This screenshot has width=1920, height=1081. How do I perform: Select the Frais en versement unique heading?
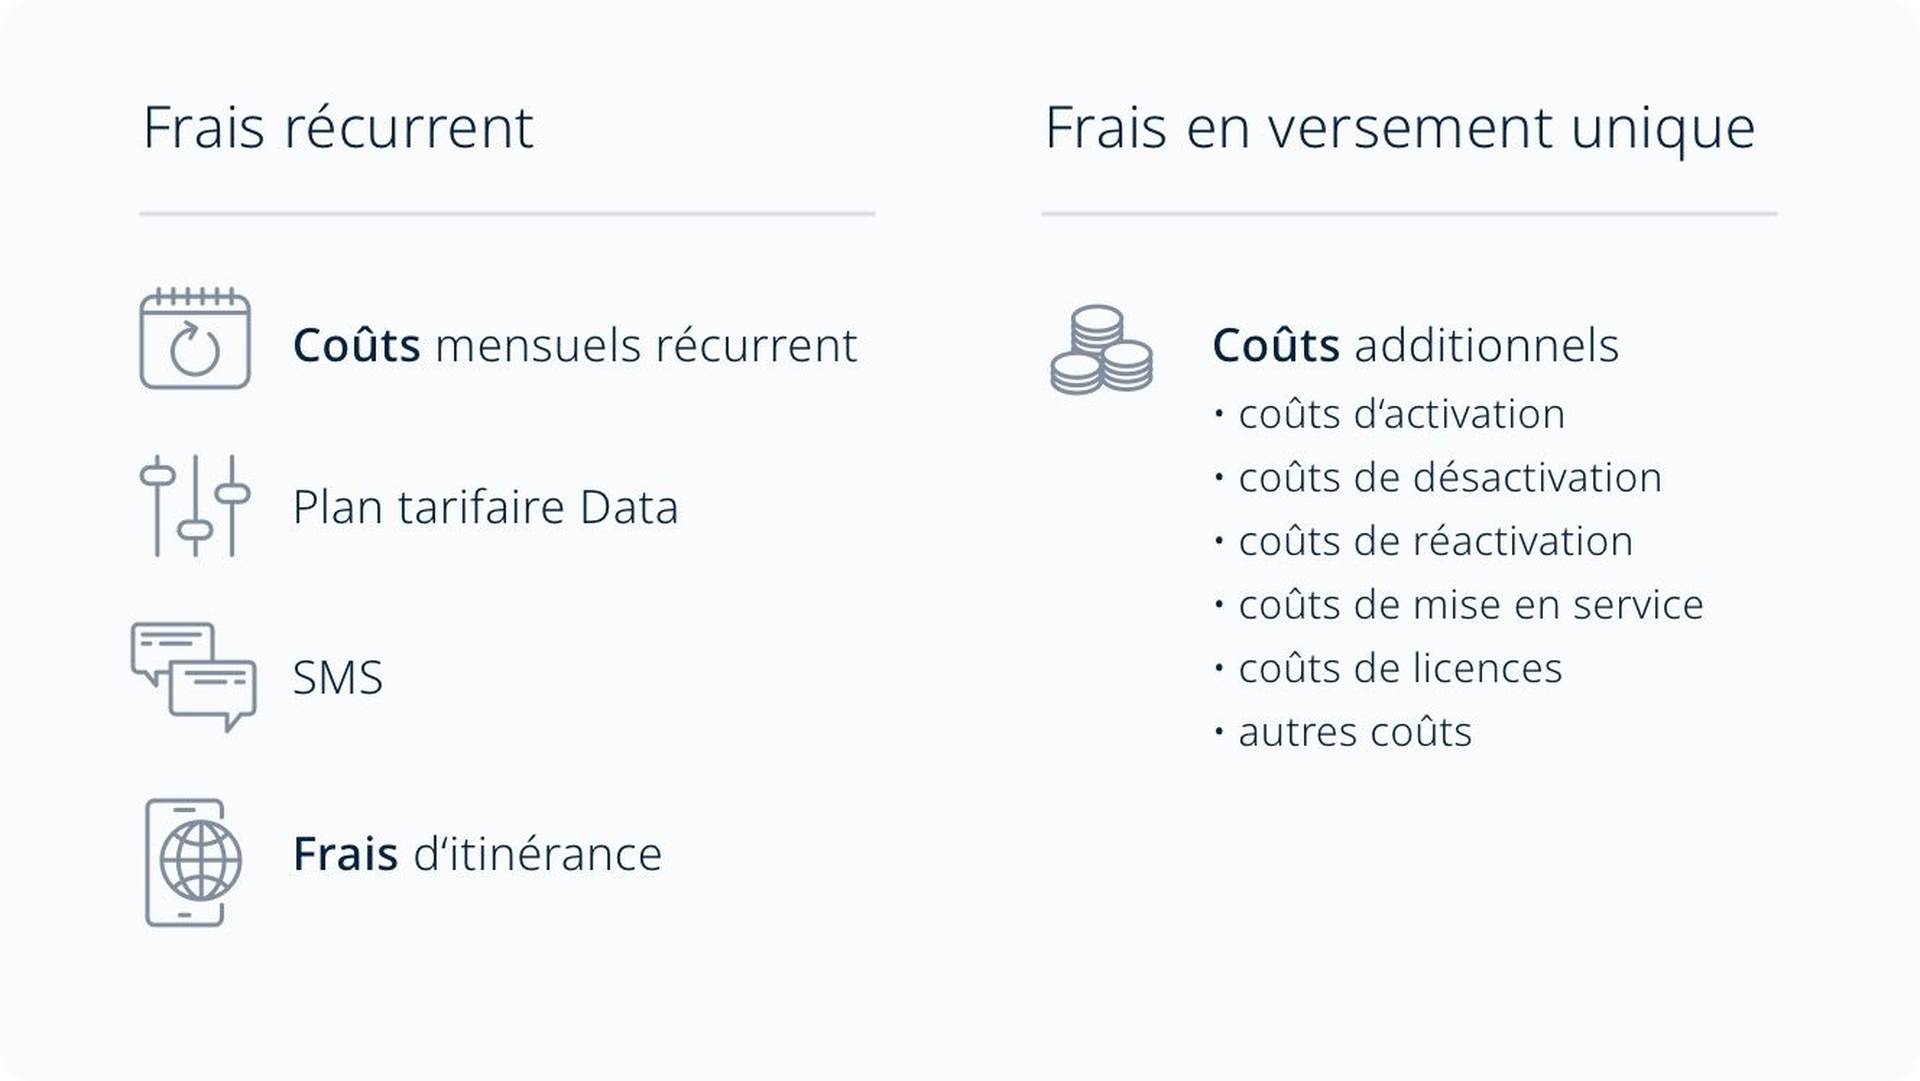[1400, 128]
